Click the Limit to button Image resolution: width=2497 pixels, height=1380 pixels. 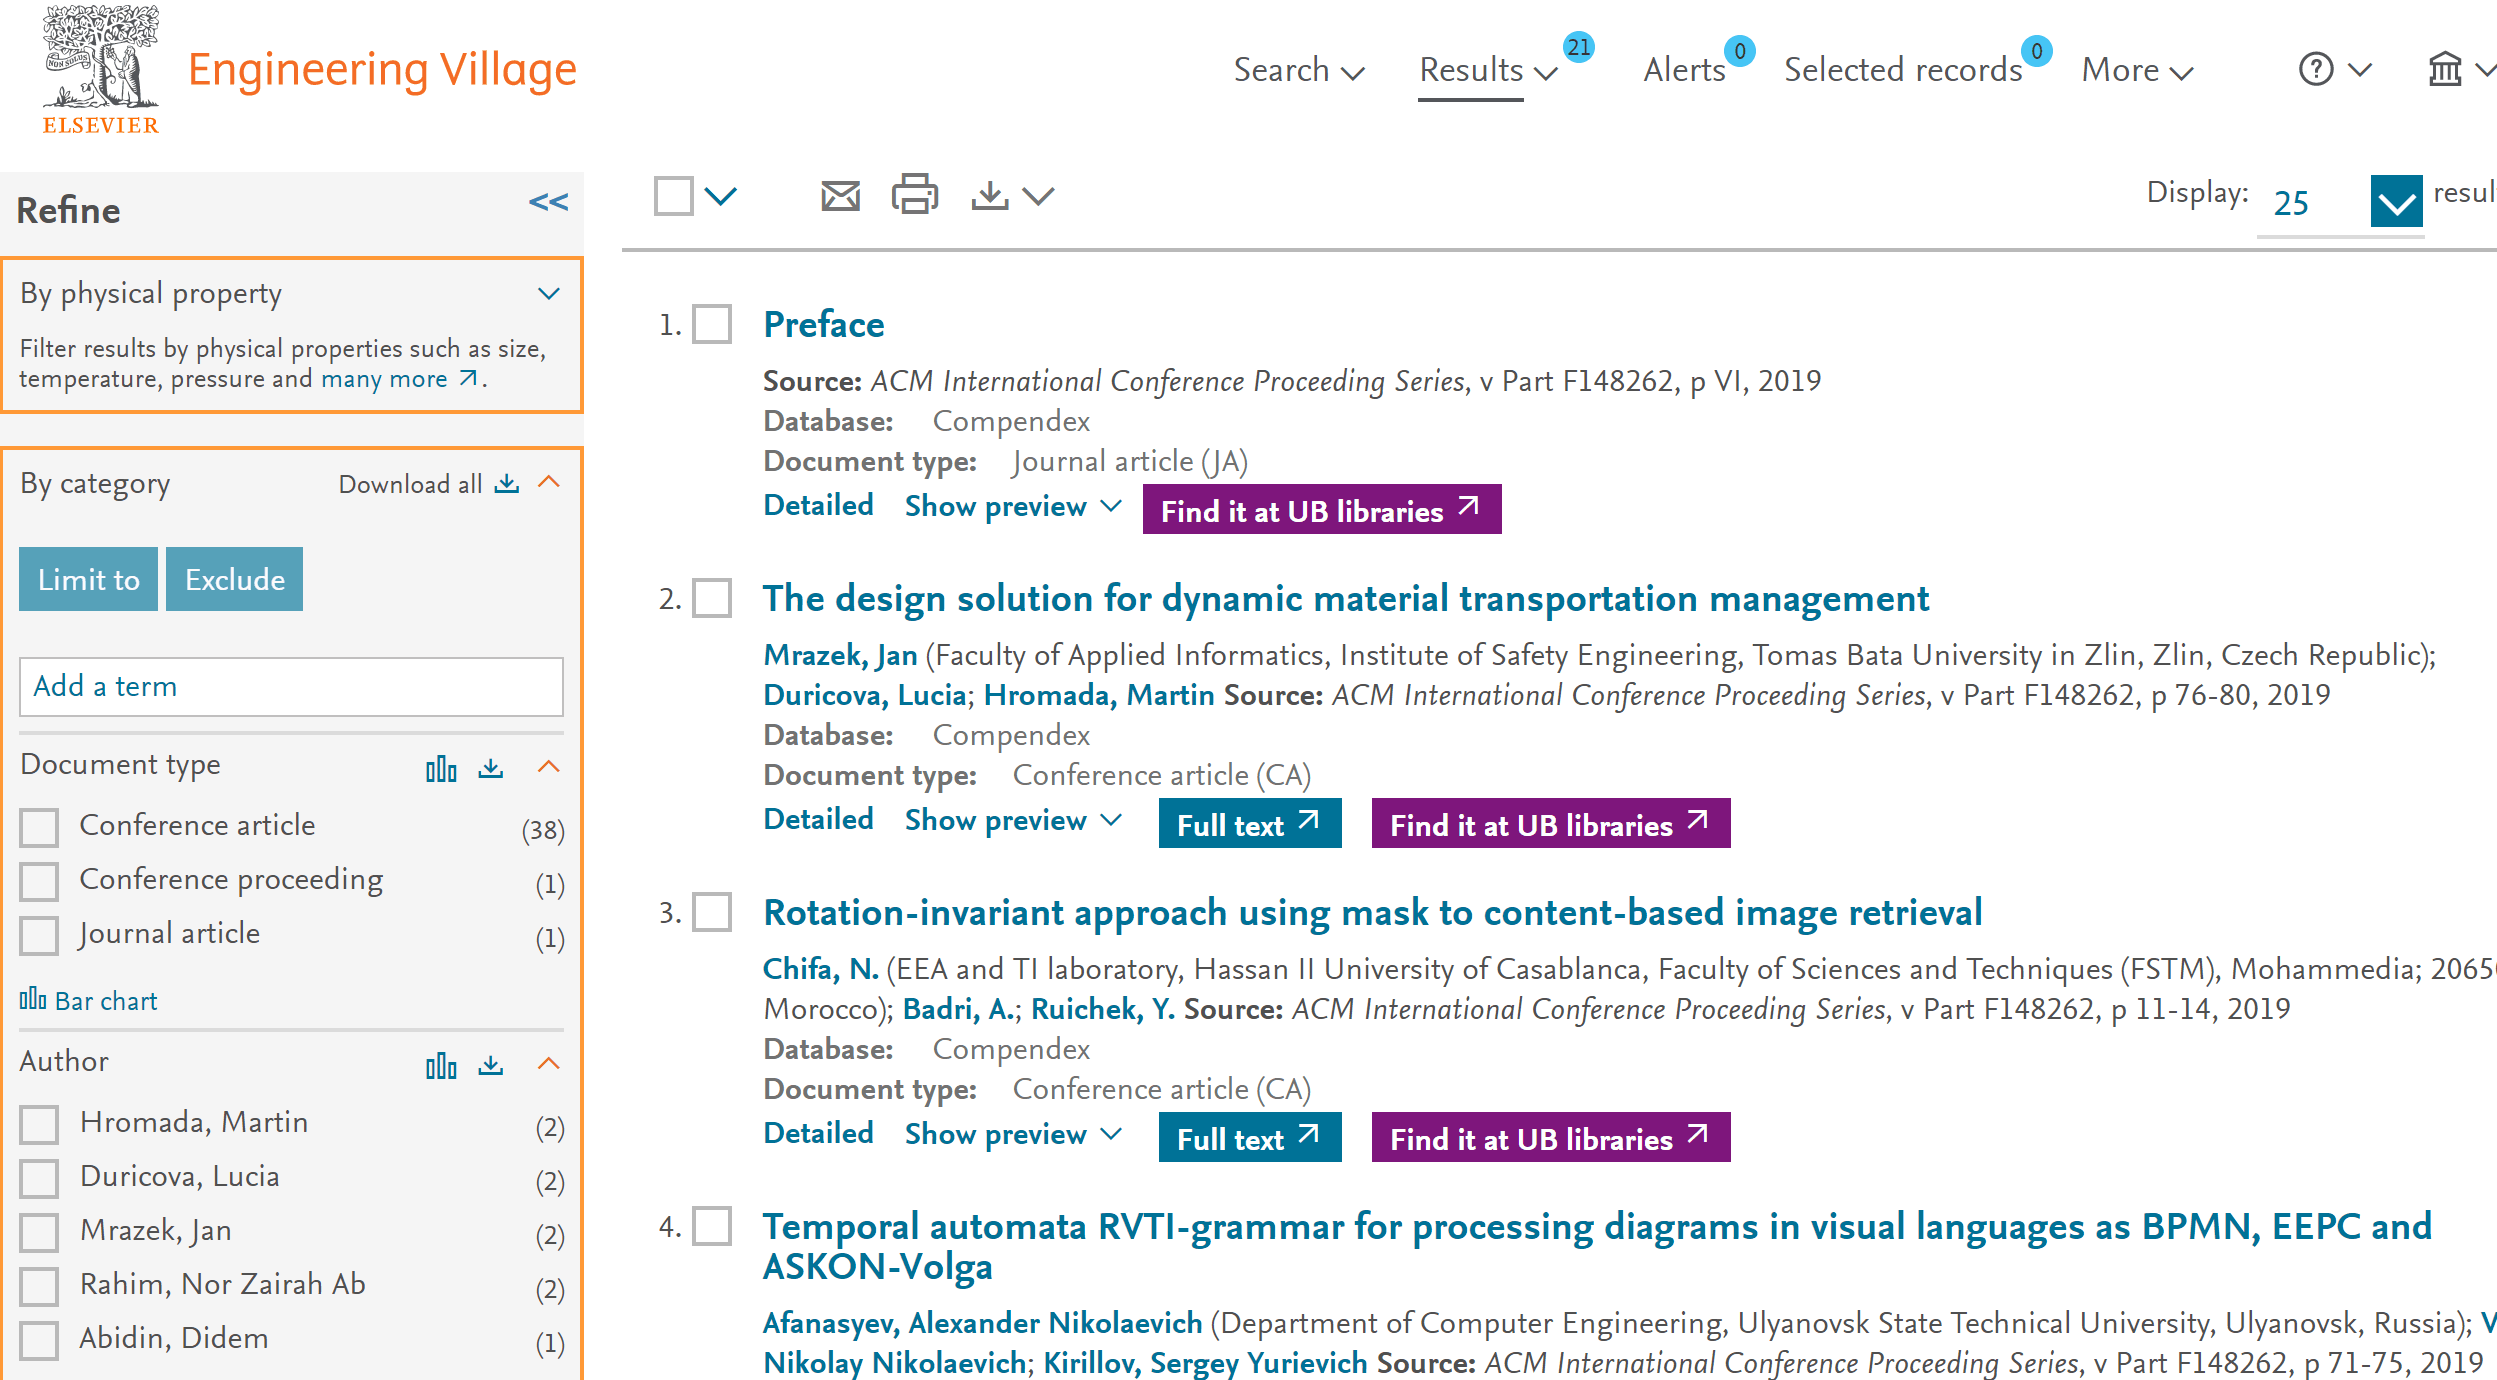click(x=88, y=579)
